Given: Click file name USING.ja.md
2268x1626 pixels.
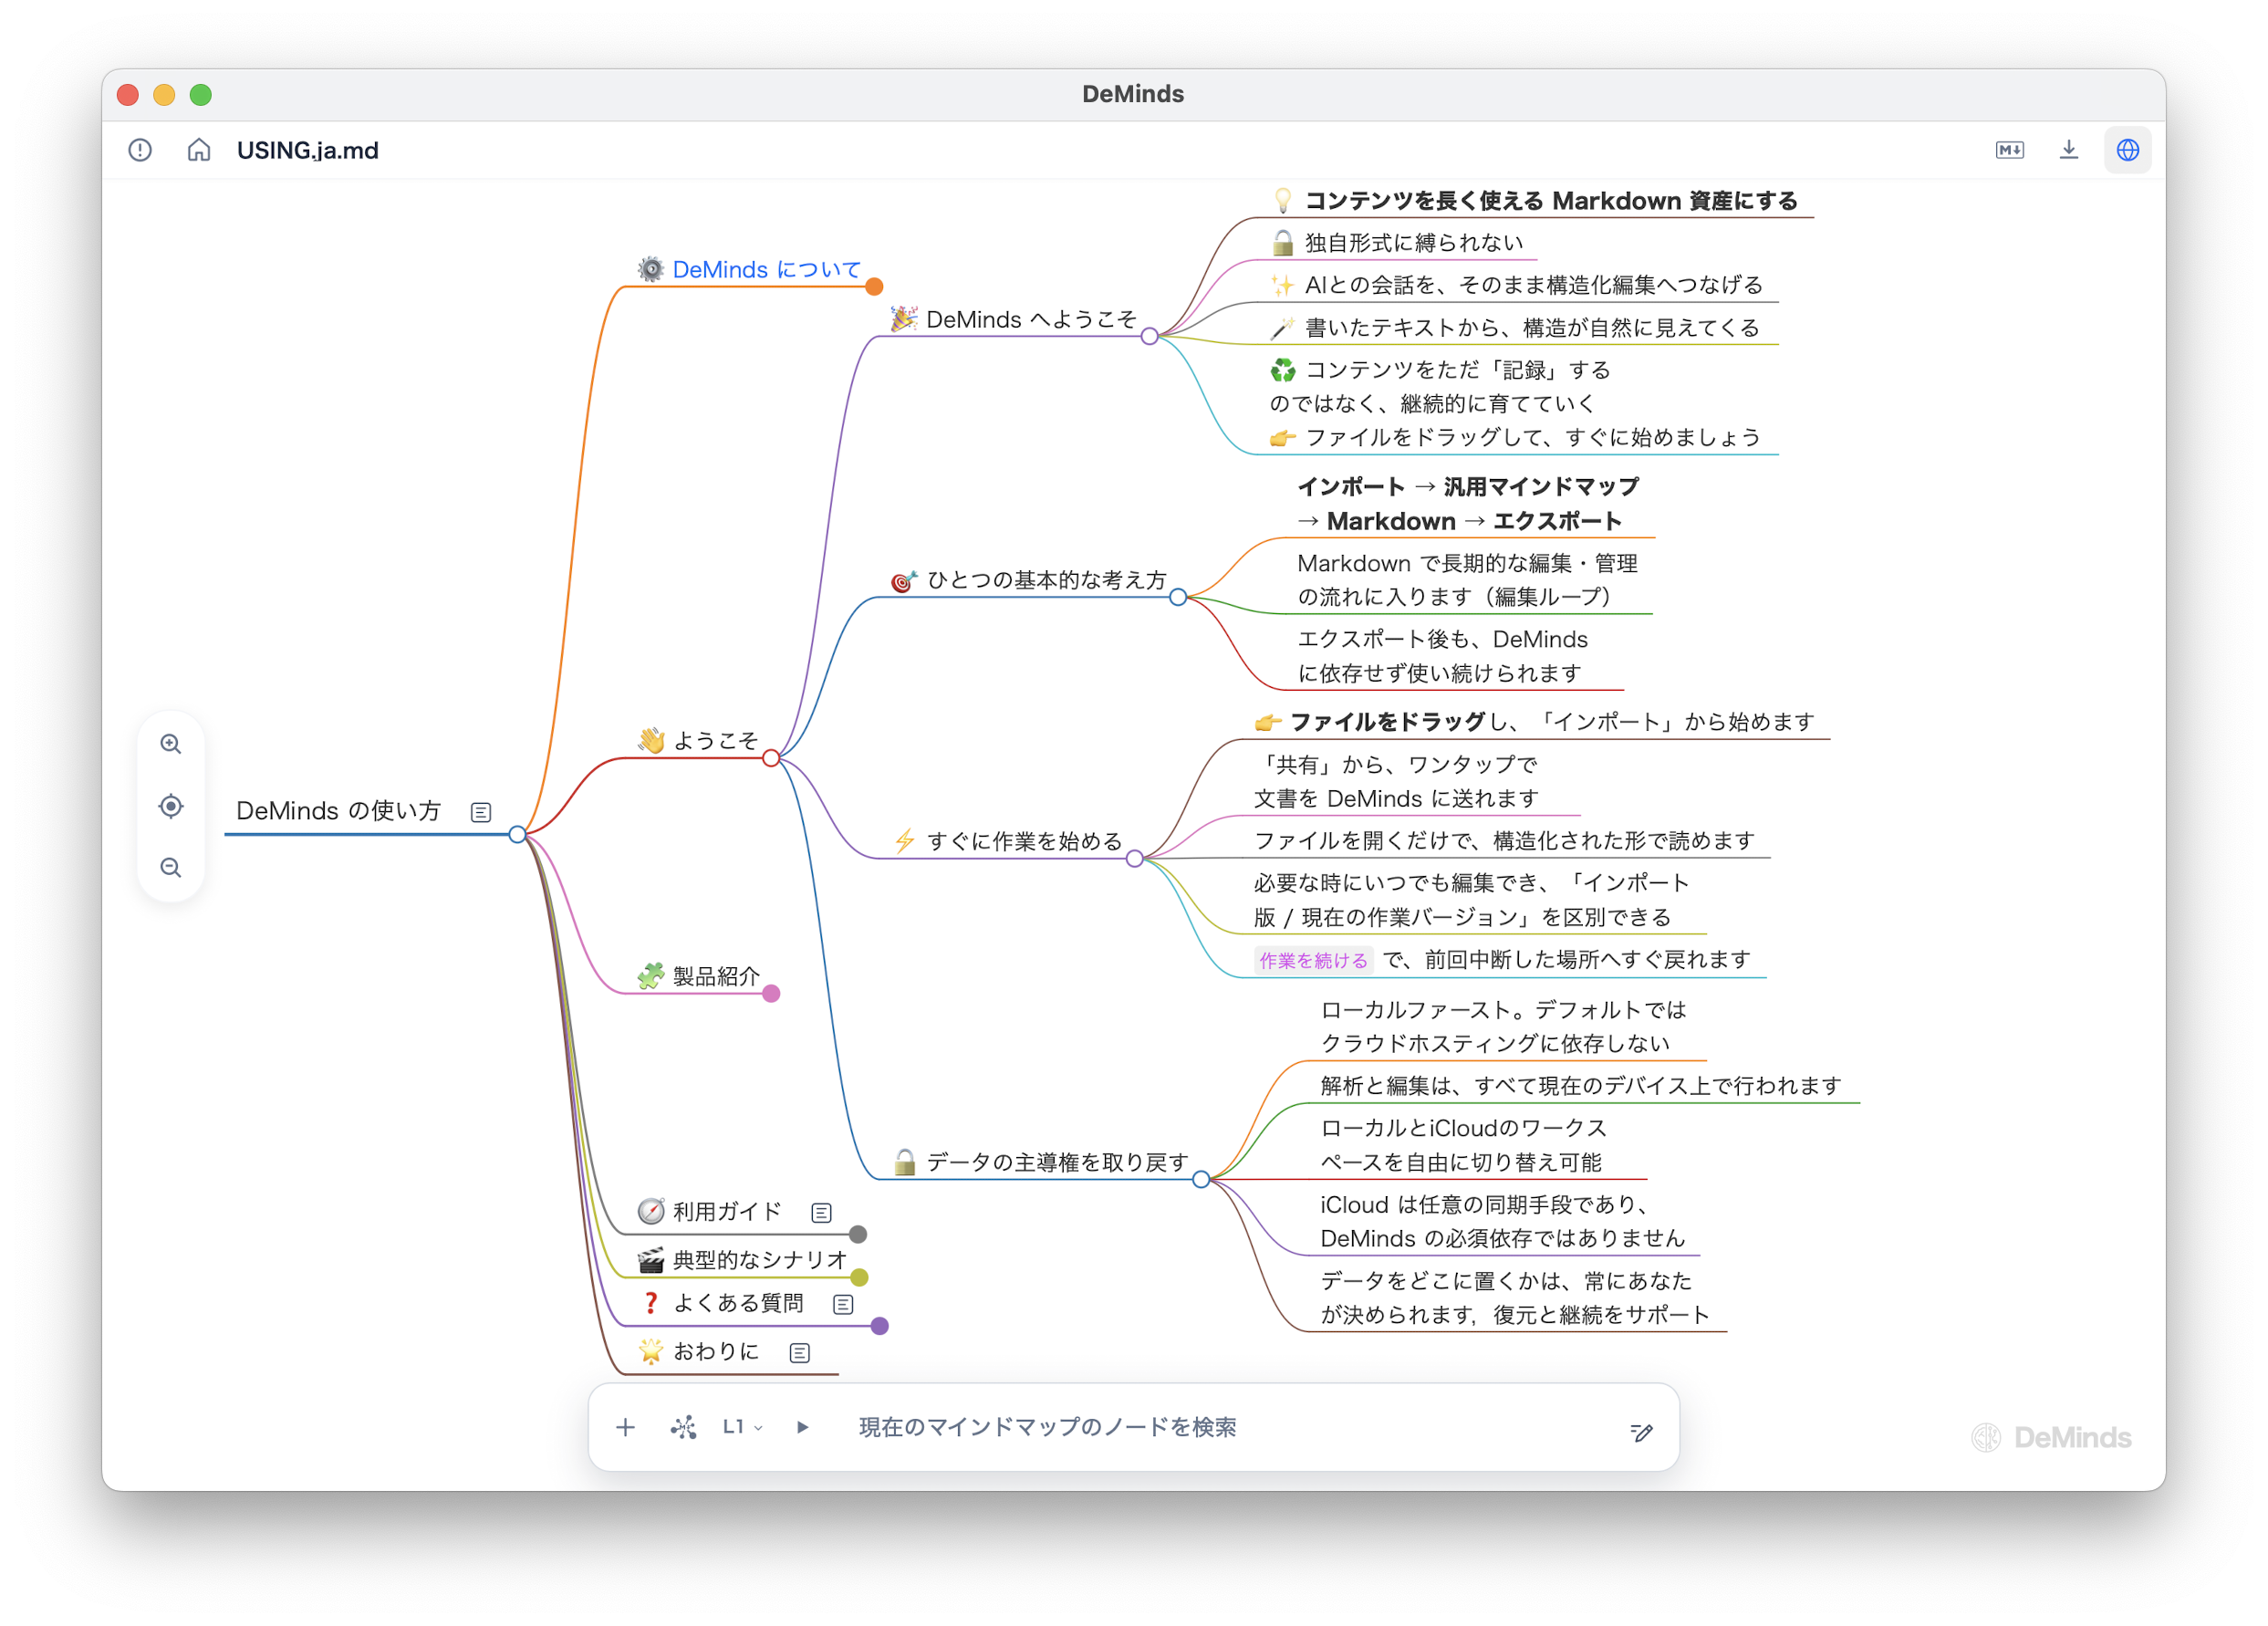Looking at the screenshot, I should click(307, 150).
